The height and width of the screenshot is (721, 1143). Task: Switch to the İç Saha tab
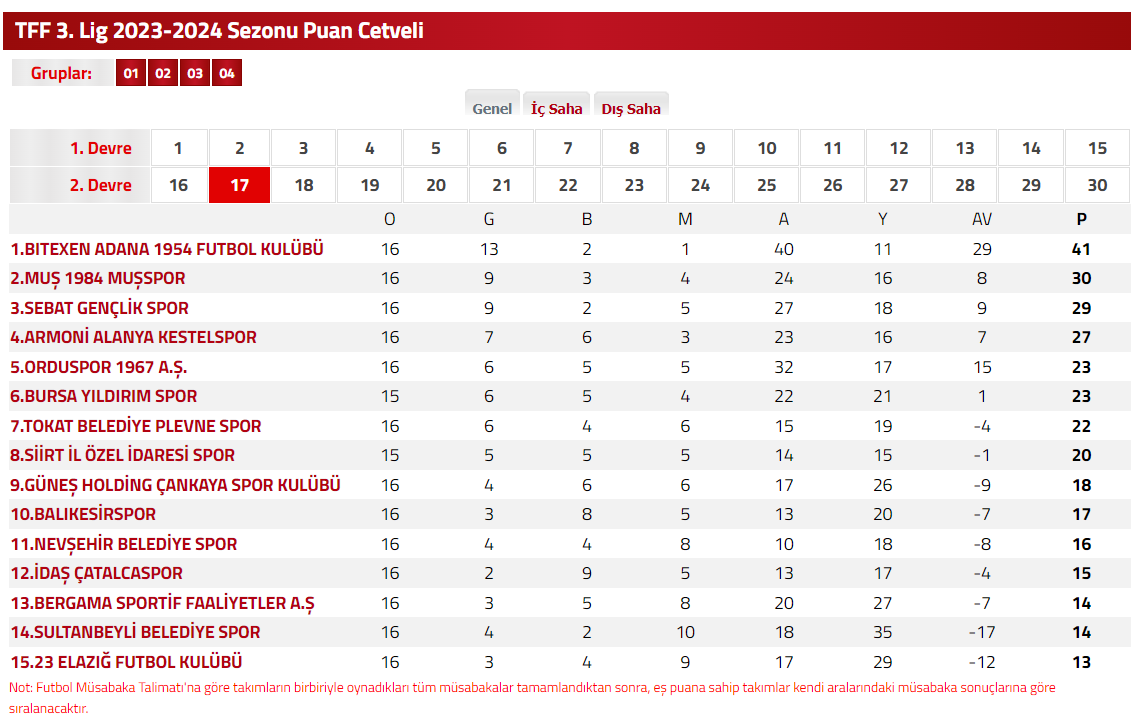(x=557, y=106)
